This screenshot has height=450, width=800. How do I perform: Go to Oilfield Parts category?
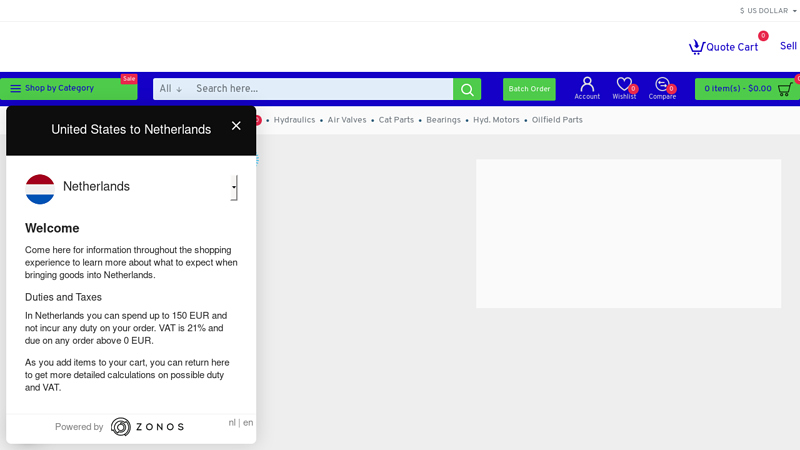(x=557, y=120)
